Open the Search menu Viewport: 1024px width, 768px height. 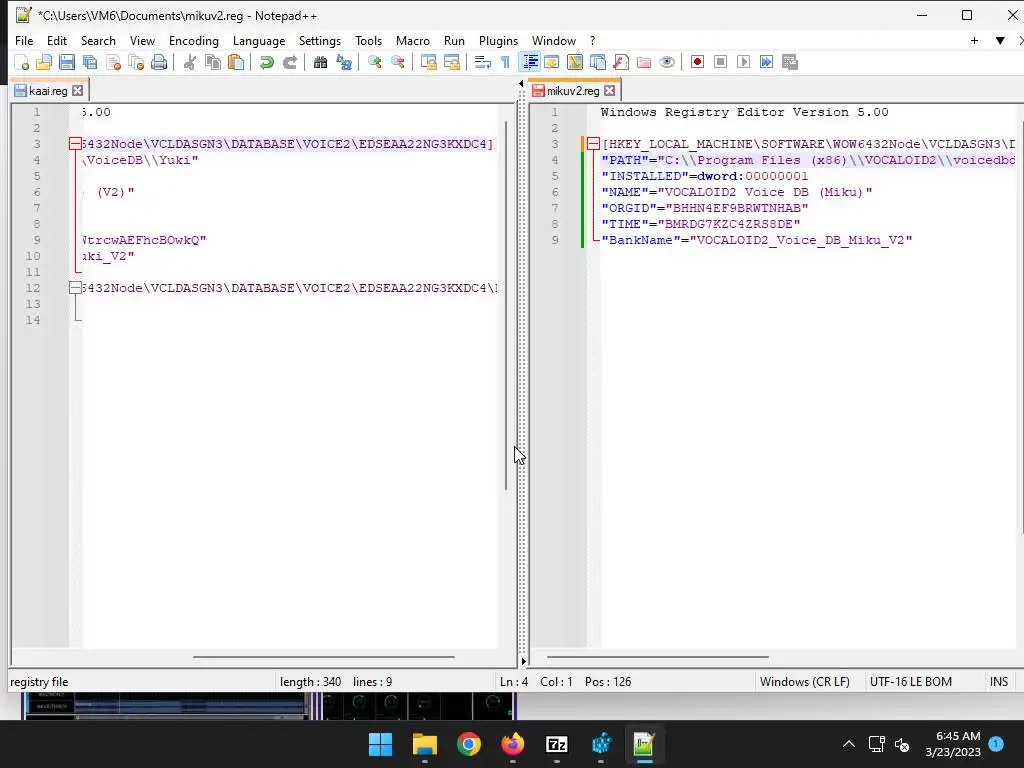[98, 40]
